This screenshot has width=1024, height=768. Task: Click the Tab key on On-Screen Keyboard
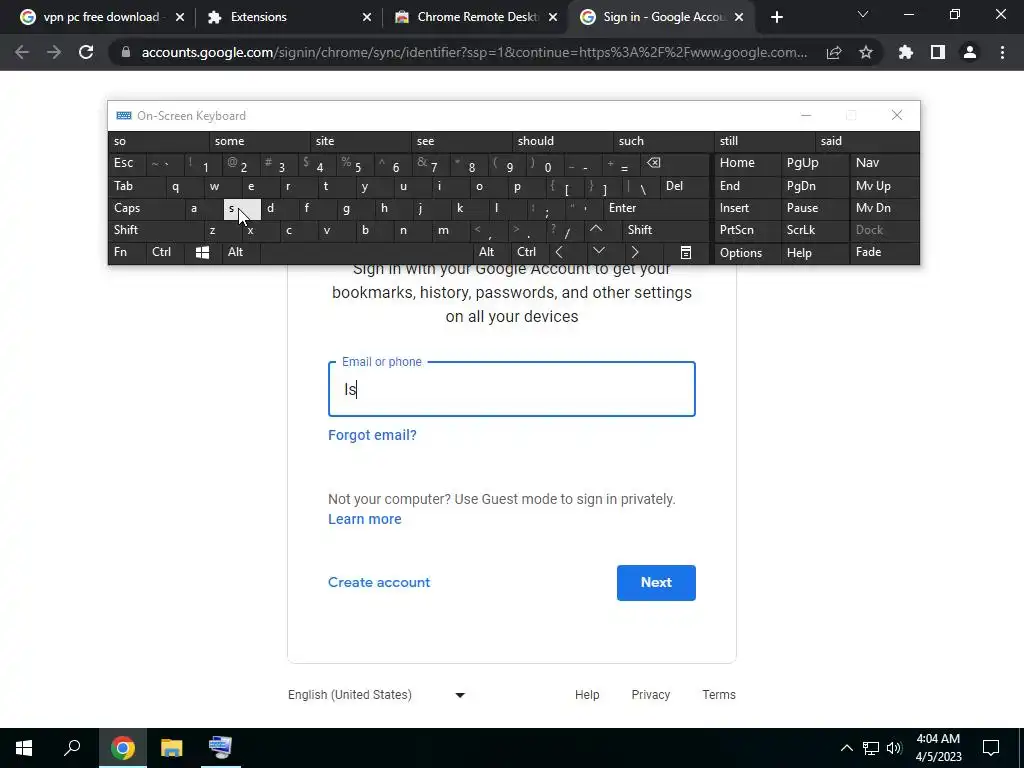136,186
